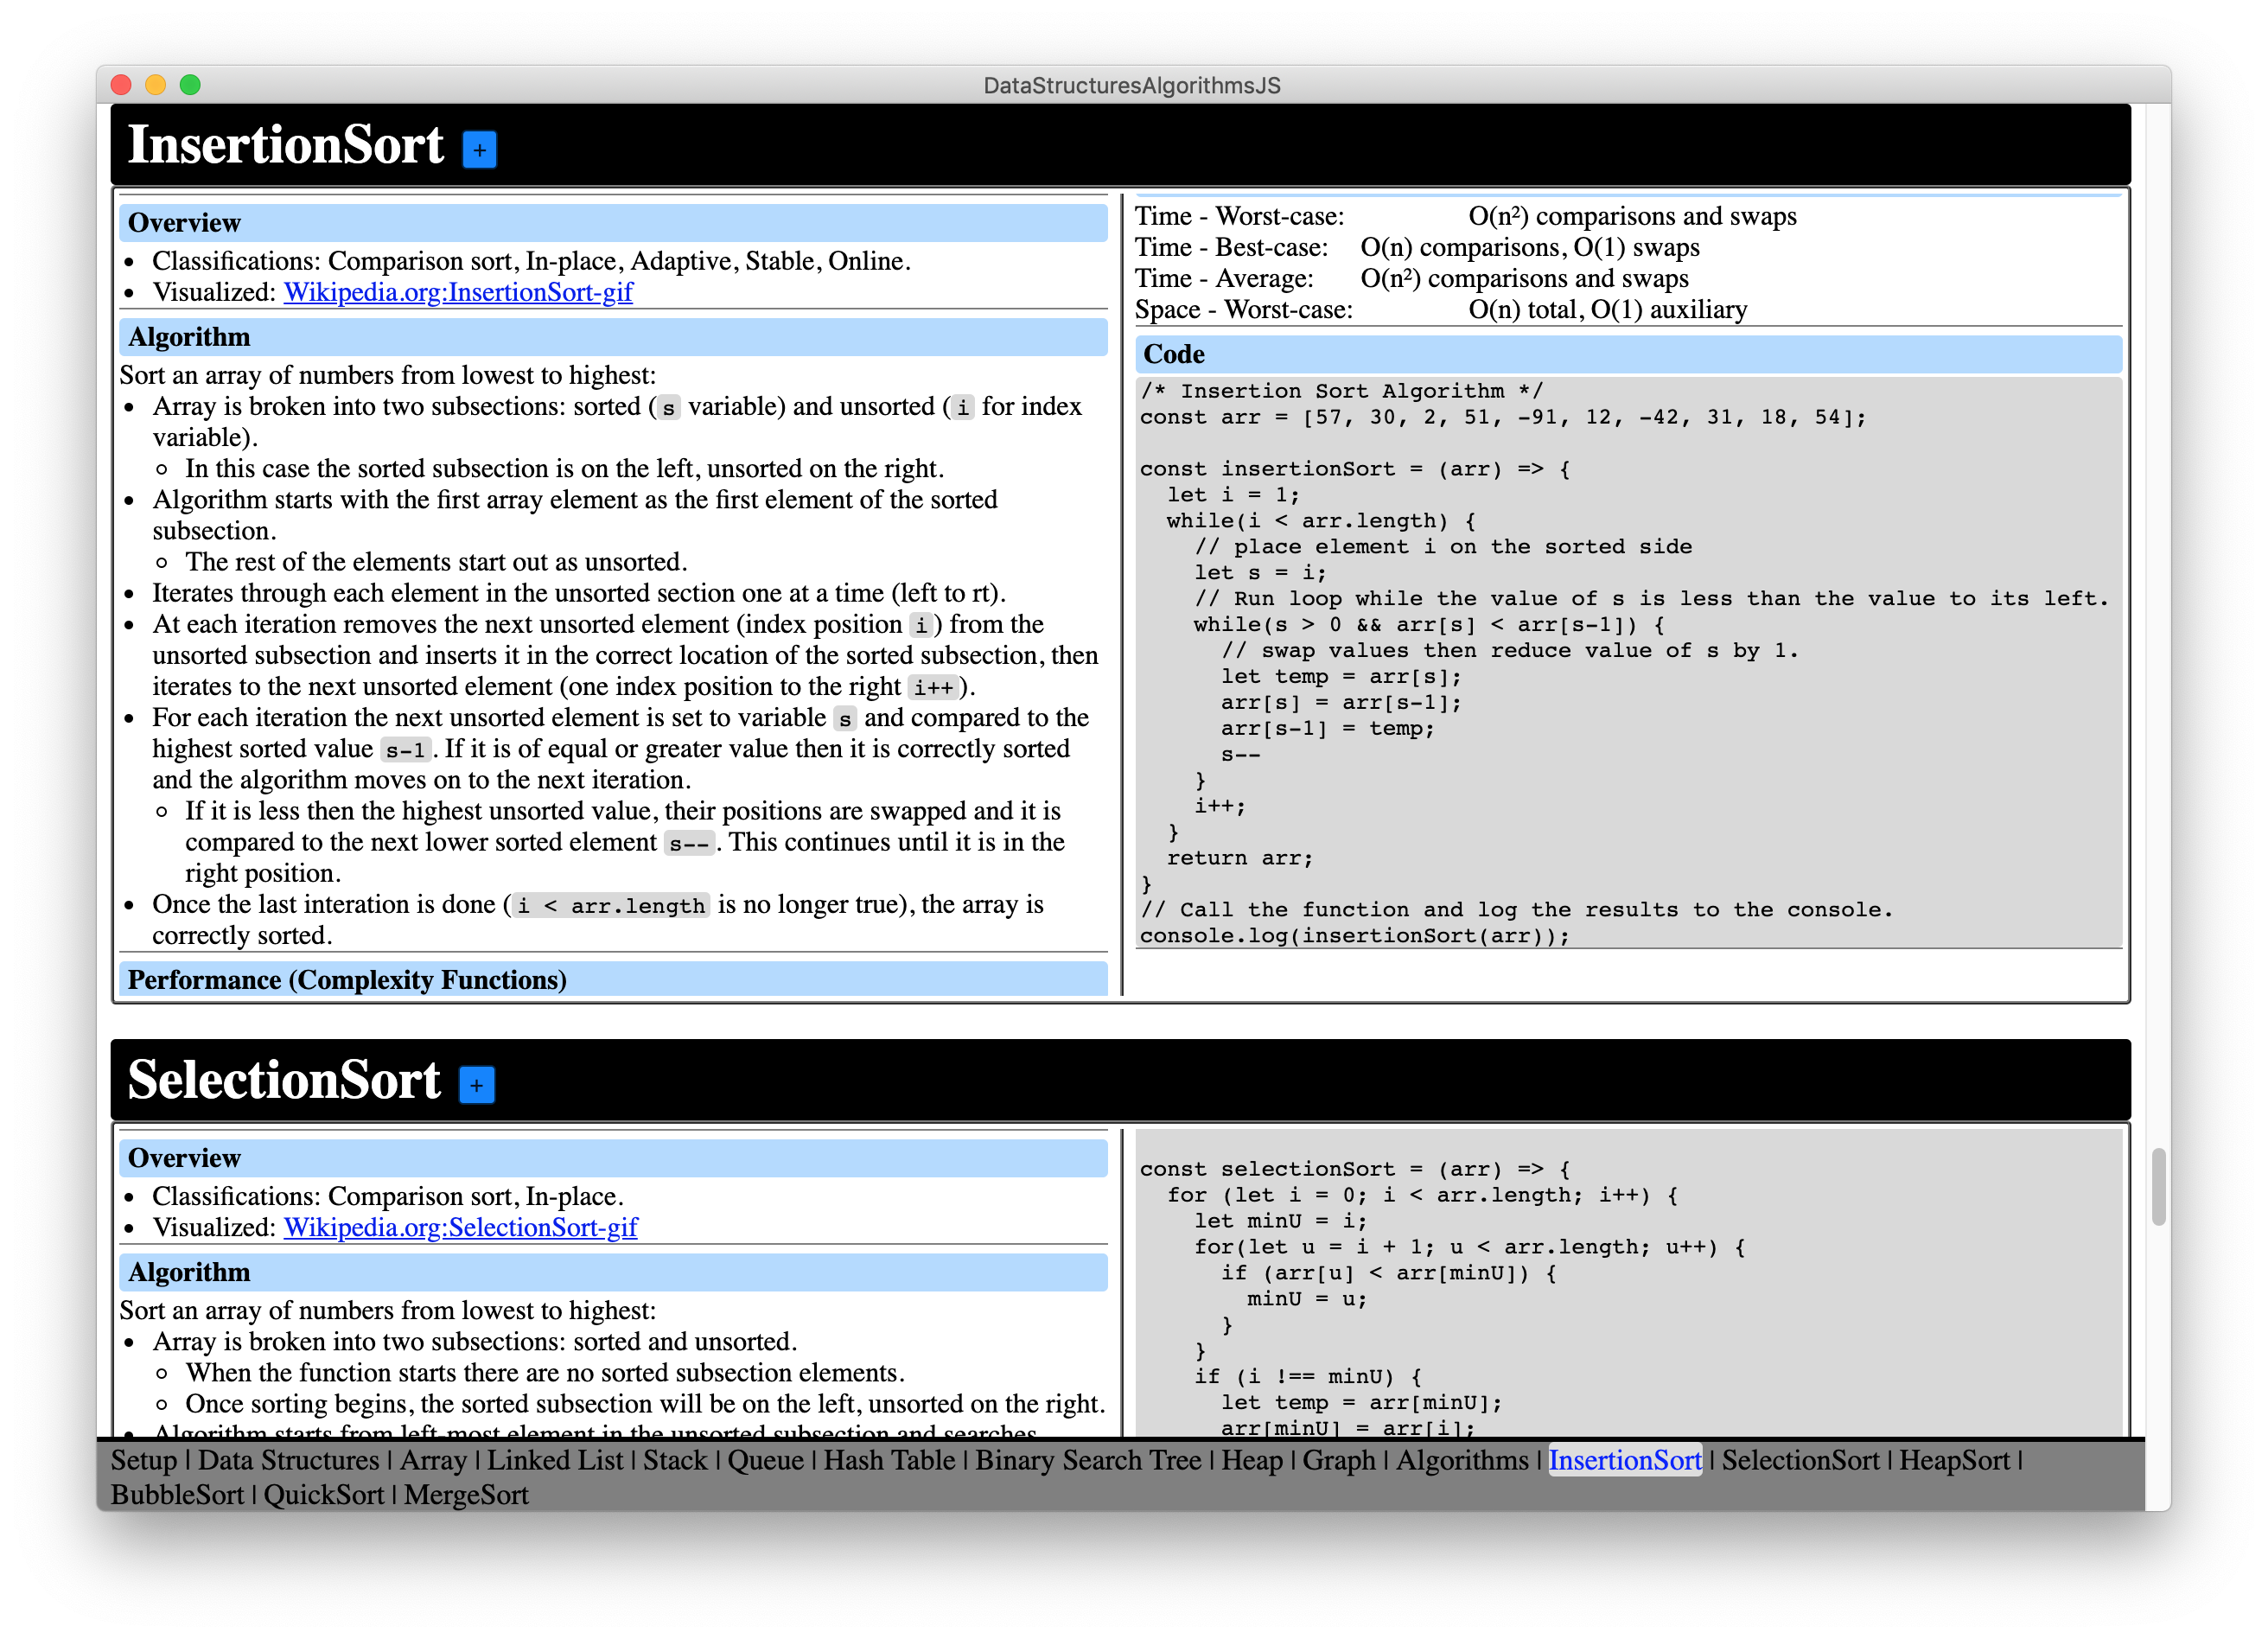2268x1639 pixels.
Task: Navigate to Binary Search Tree
Action: coord(1088,1460)
